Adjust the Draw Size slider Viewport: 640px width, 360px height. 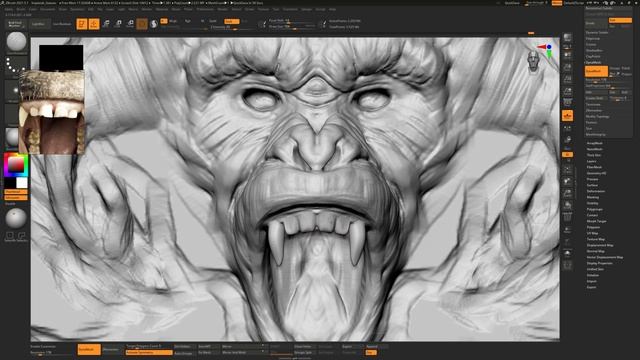pos(291,27)
